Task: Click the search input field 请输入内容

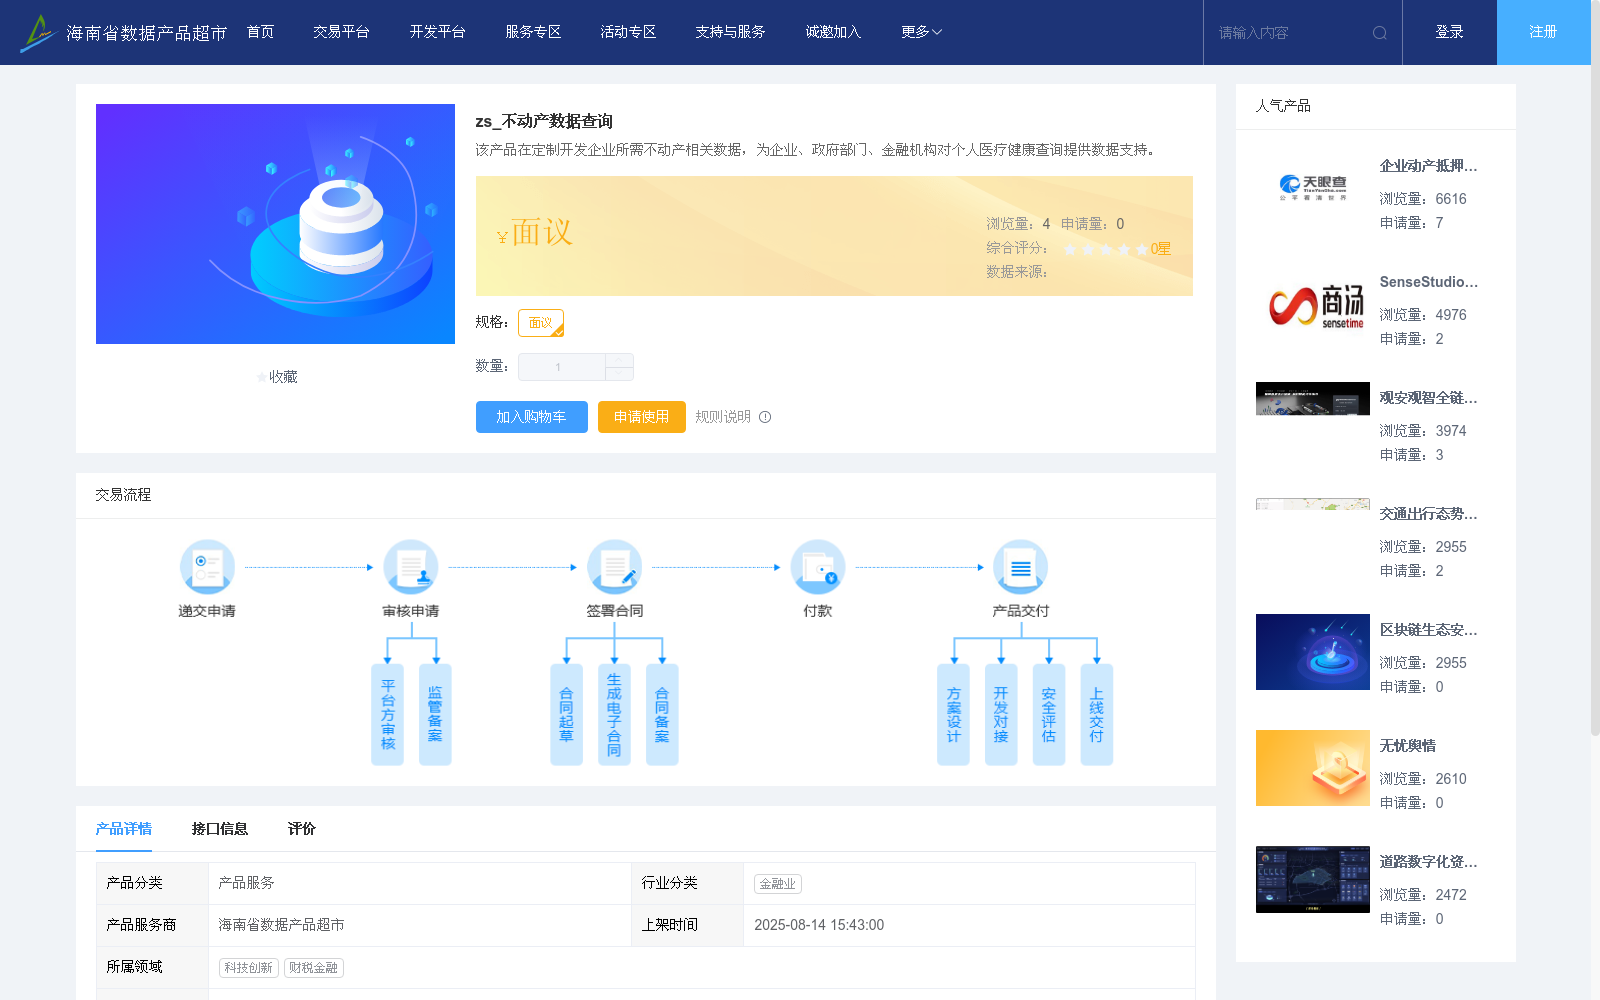Action: 1290,33
